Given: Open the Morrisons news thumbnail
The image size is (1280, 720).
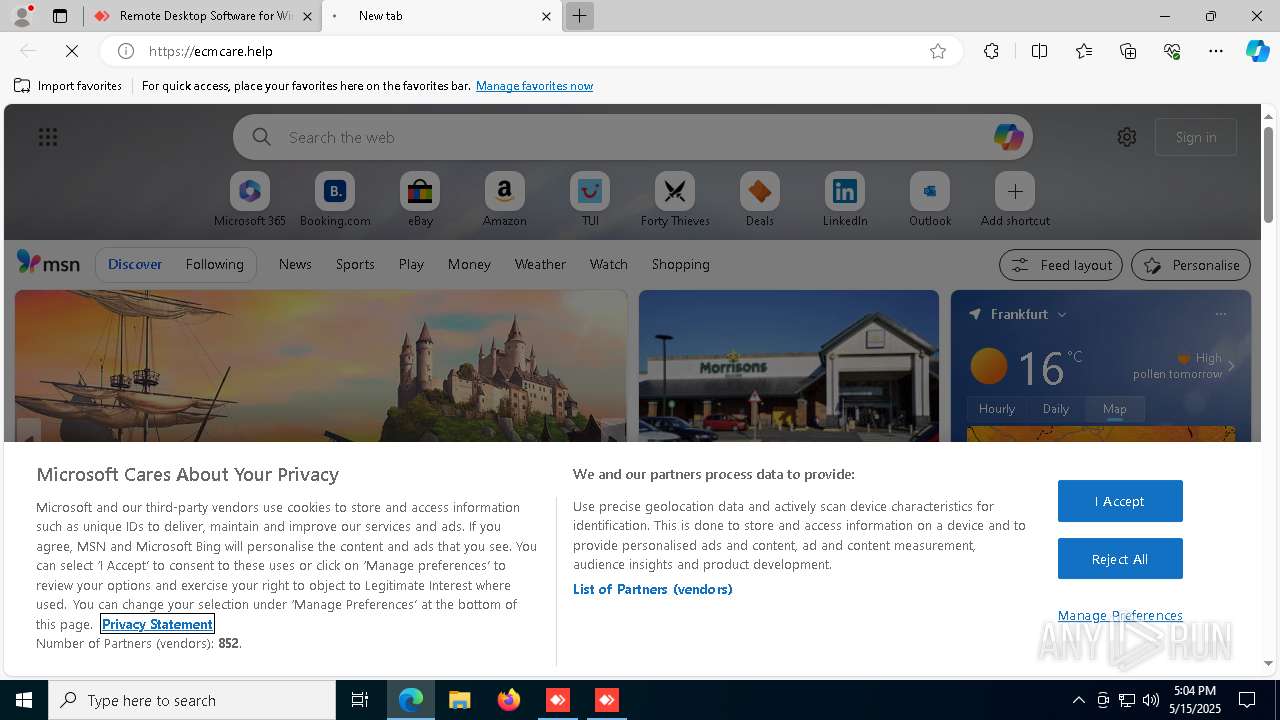Looking at the screenshot, I should [x=789, y=366].
